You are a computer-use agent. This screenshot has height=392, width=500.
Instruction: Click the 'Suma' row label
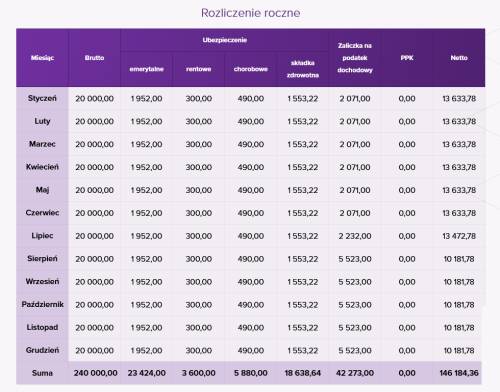tap(42, 373)
